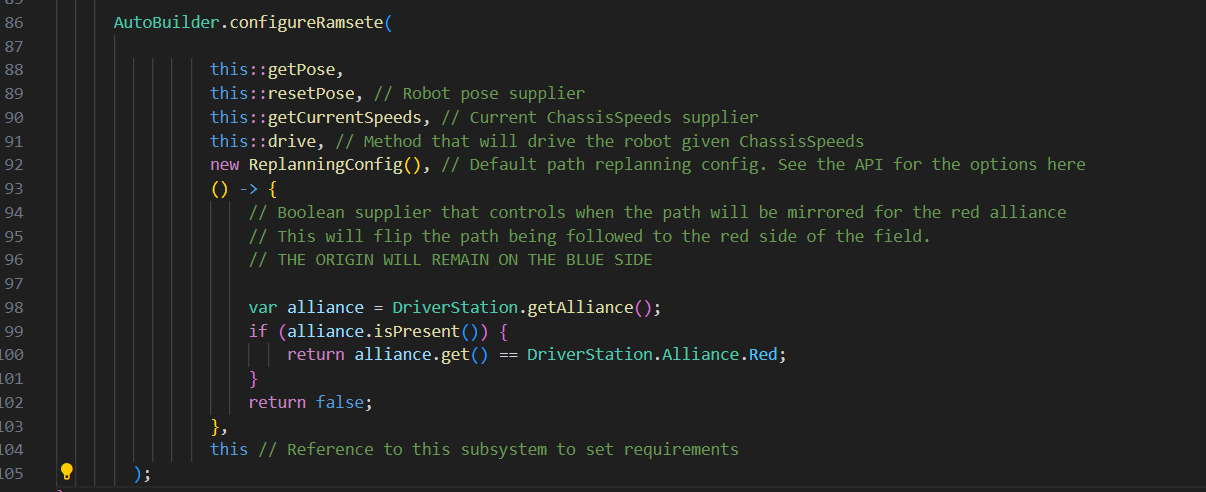Screen dimensions: 1206x492
Task: Click line number 93 in gutter
Action: pyautogui.click(x=14, y=188)
